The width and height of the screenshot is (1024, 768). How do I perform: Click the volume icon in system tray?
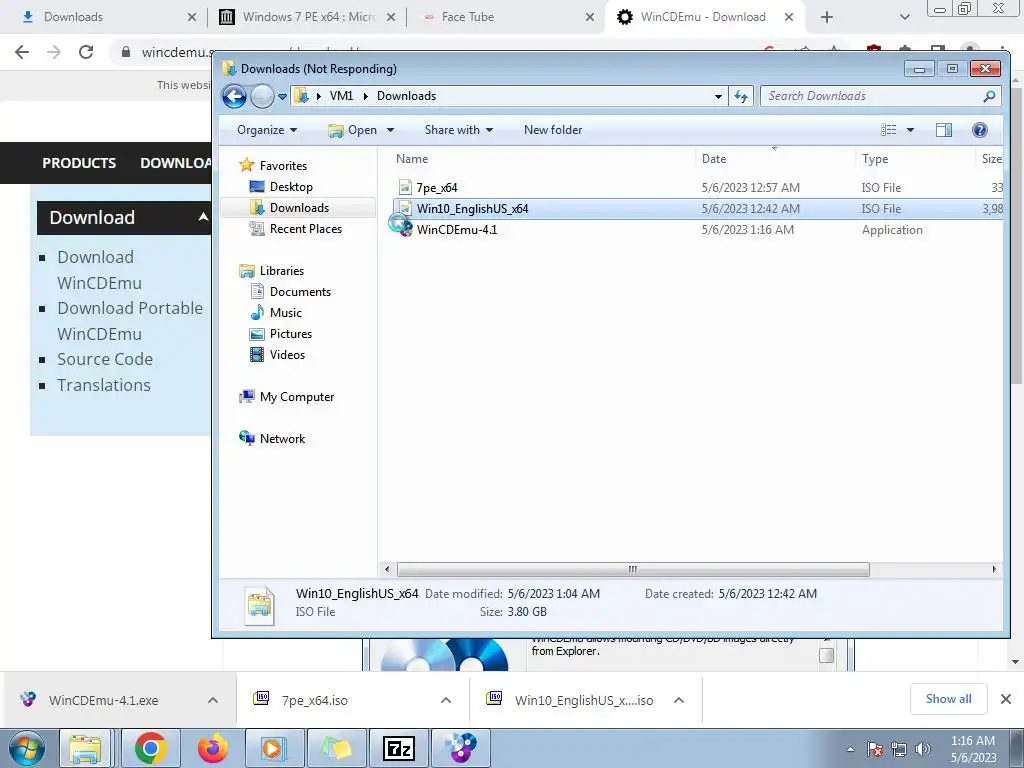(x=923, y=749)
